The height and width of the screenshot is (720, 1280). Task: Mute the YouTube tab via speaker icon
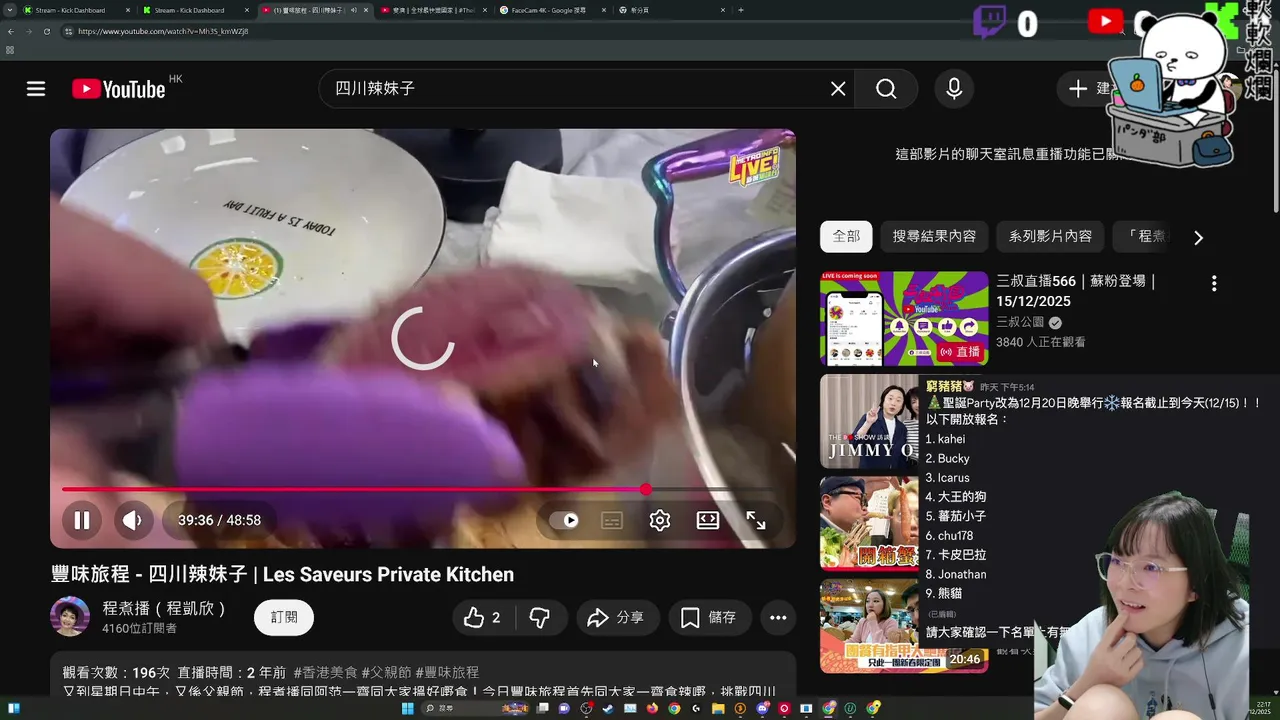[x=353, y=10]
